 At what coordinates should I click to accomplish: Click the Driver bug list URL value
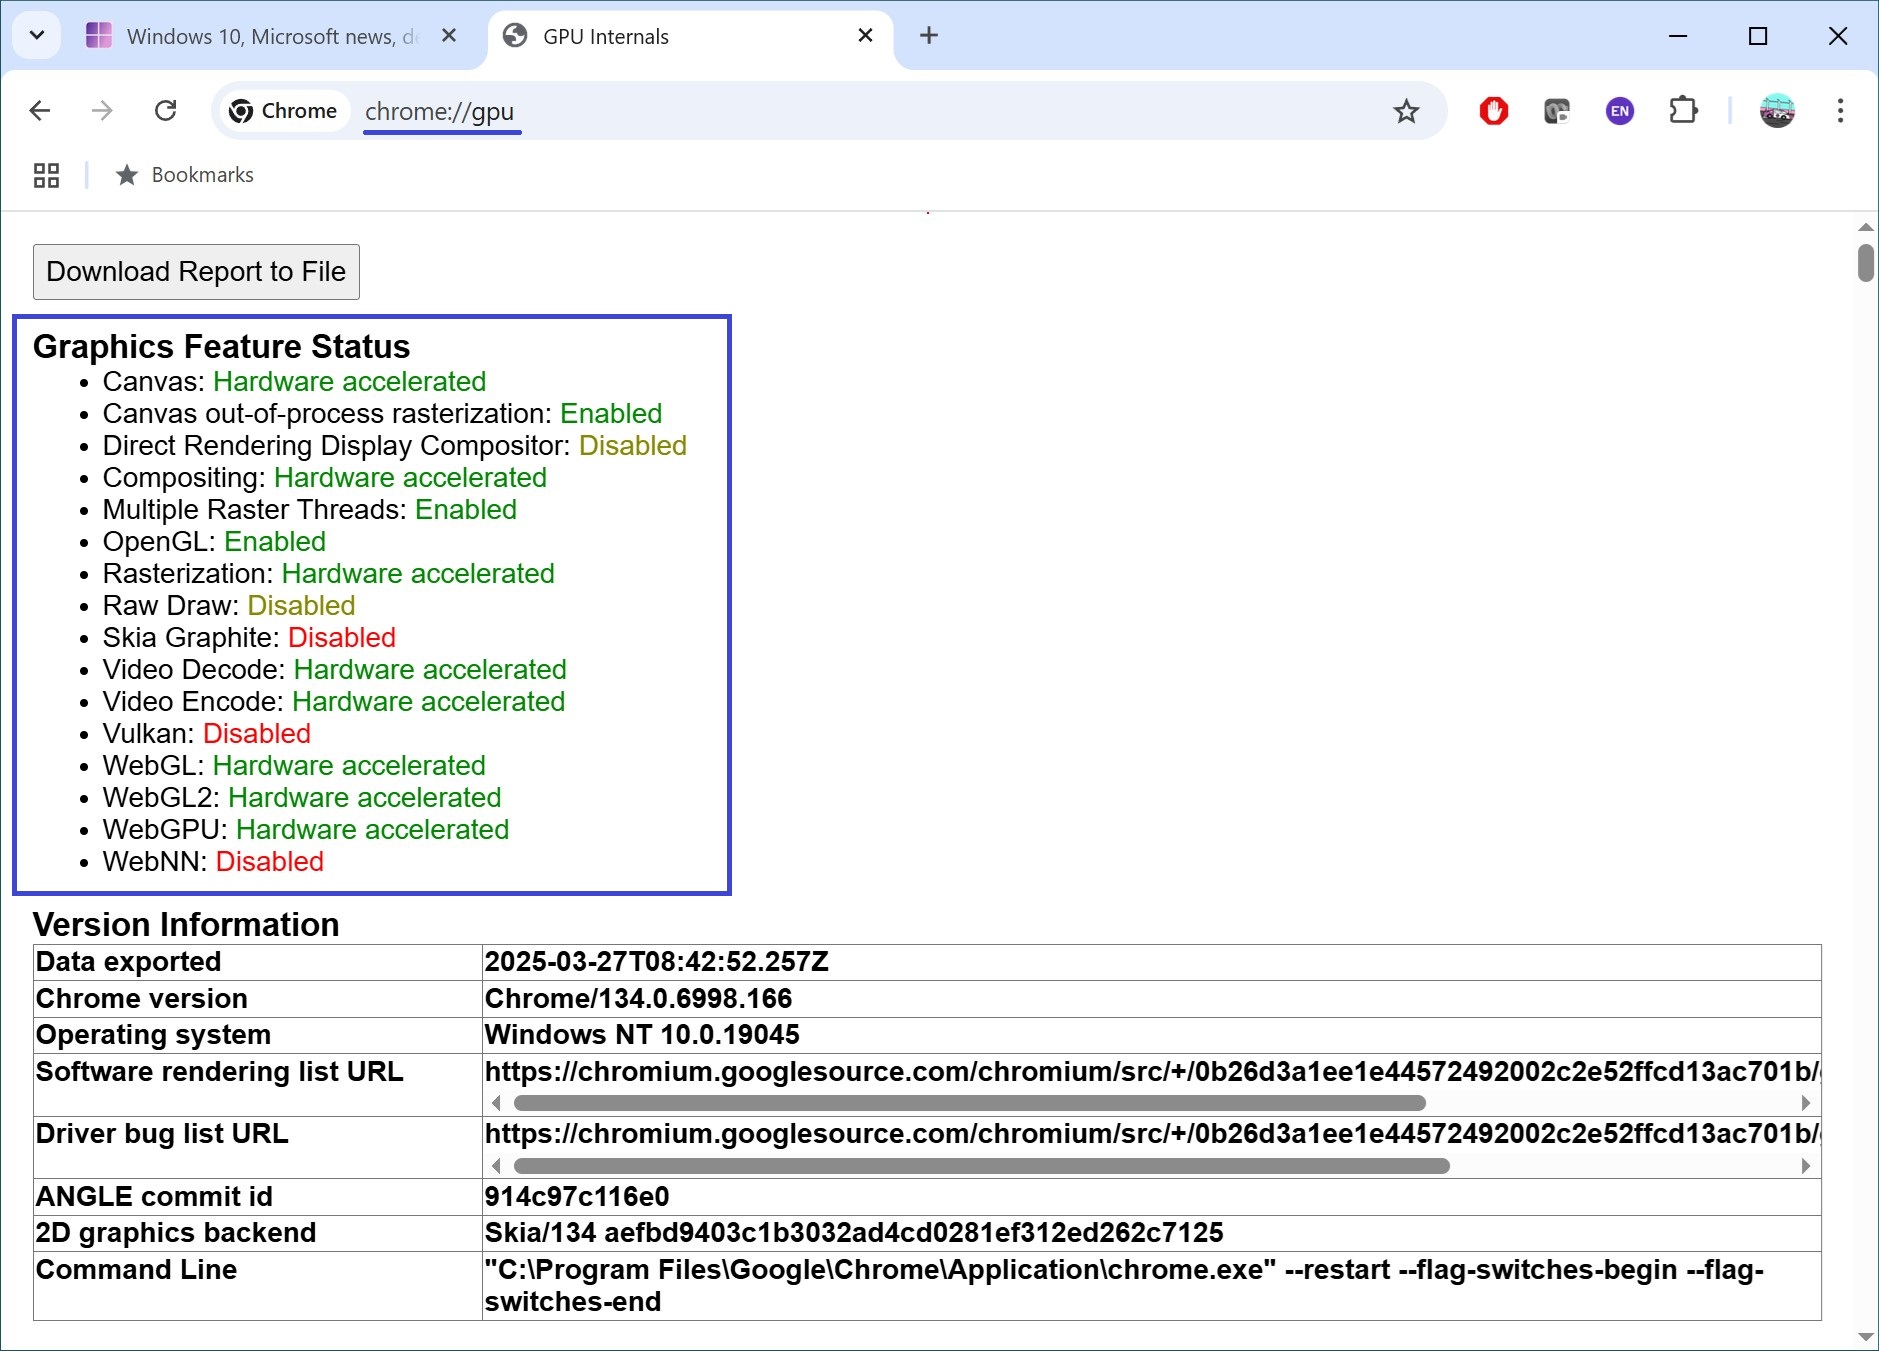click(x=1152, y=1134)
